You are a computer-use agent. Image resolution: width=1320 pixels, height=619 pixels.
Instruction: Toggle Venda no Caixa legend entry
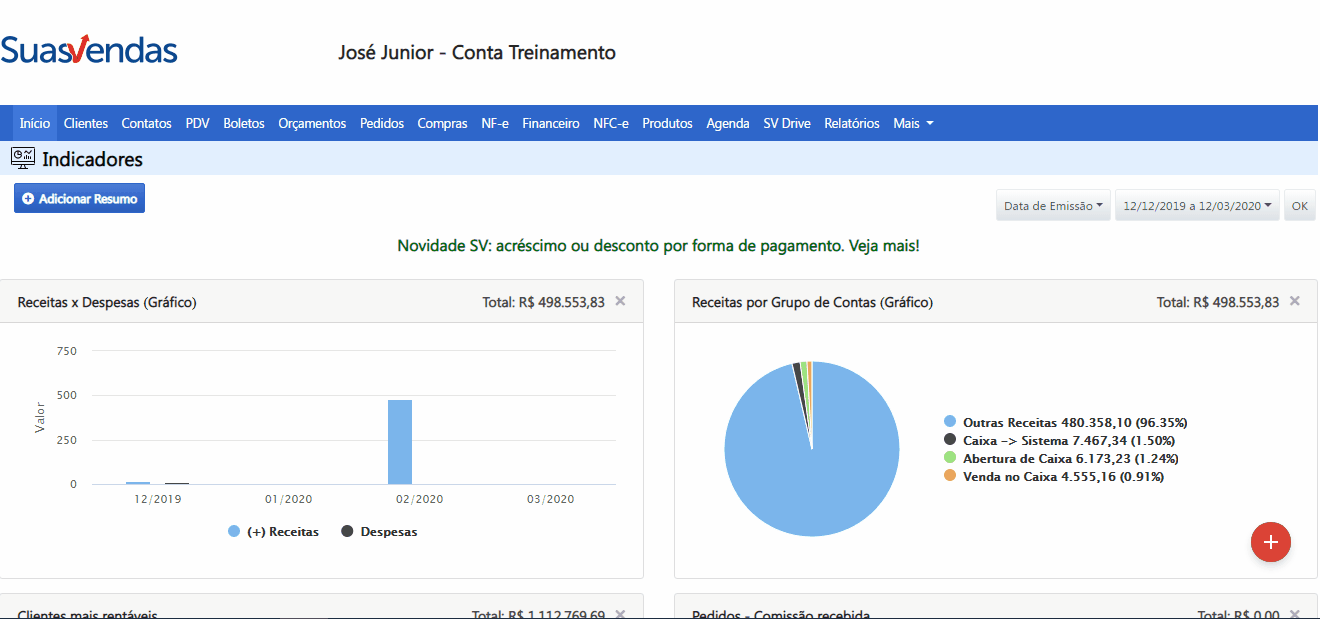tap(1053, 477)
